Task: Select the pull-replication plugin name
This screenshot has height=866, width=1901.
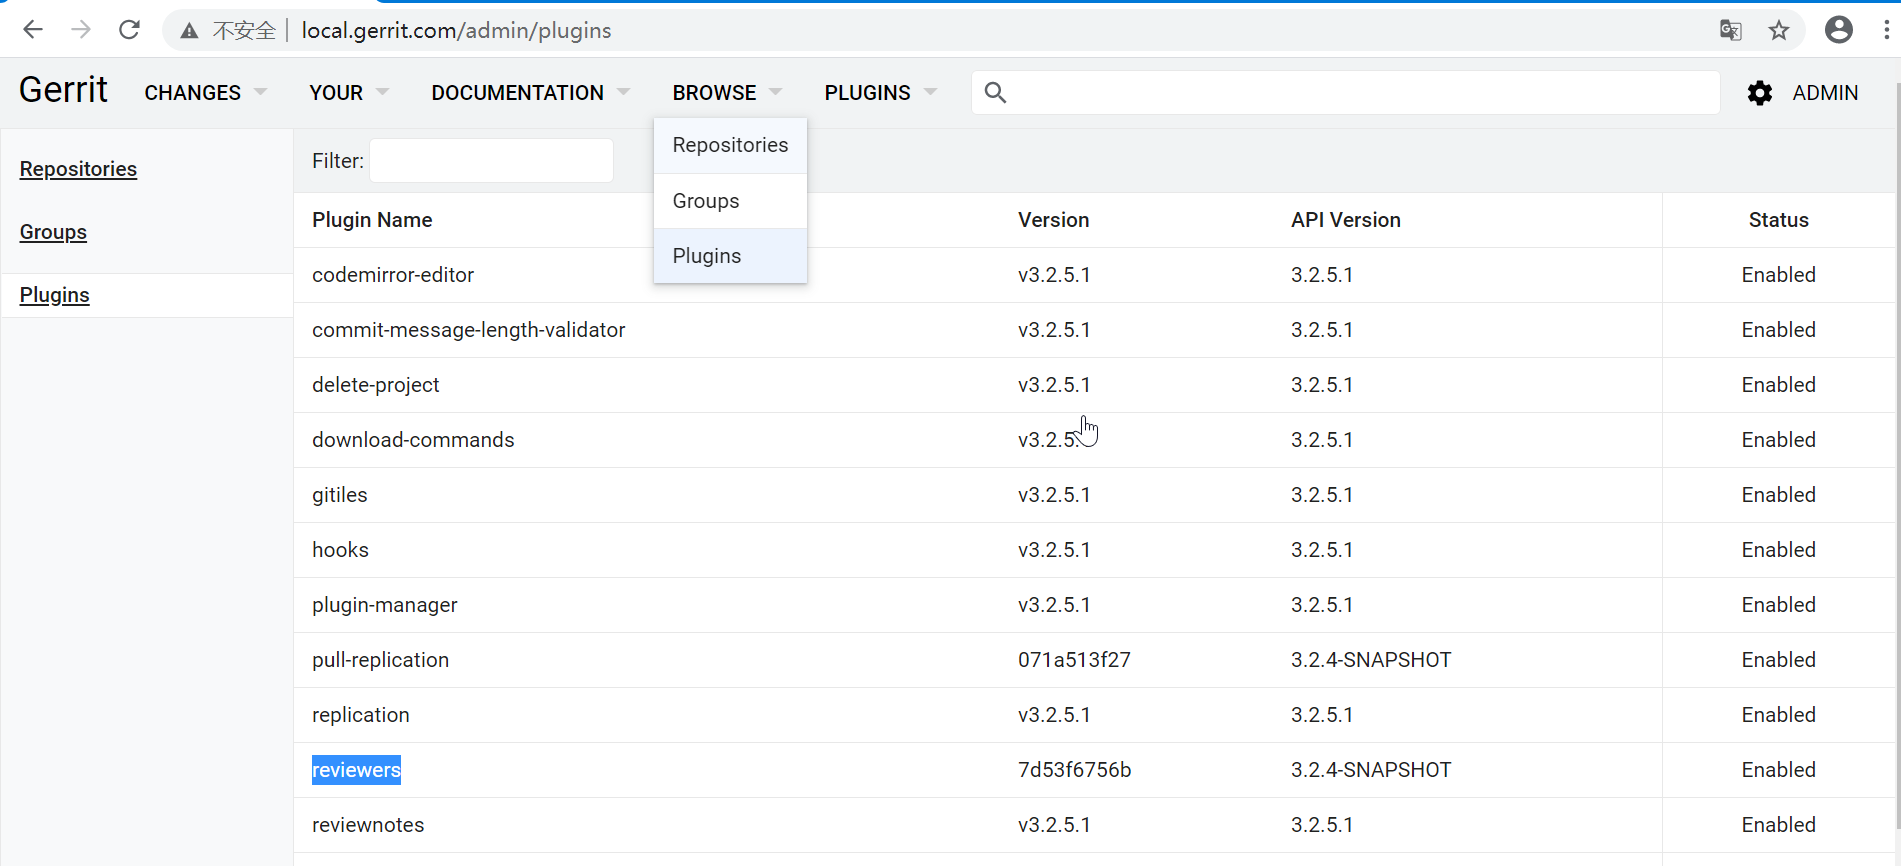Action: pyautogui.click(x=380, y=660)
